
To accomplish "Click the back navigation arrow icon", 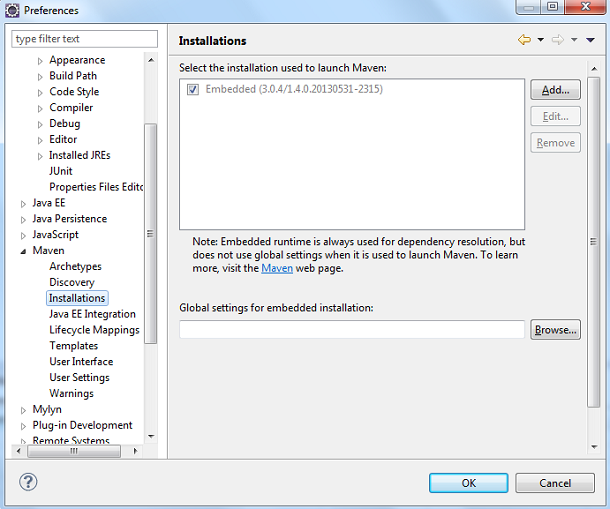I will [524, 40].
